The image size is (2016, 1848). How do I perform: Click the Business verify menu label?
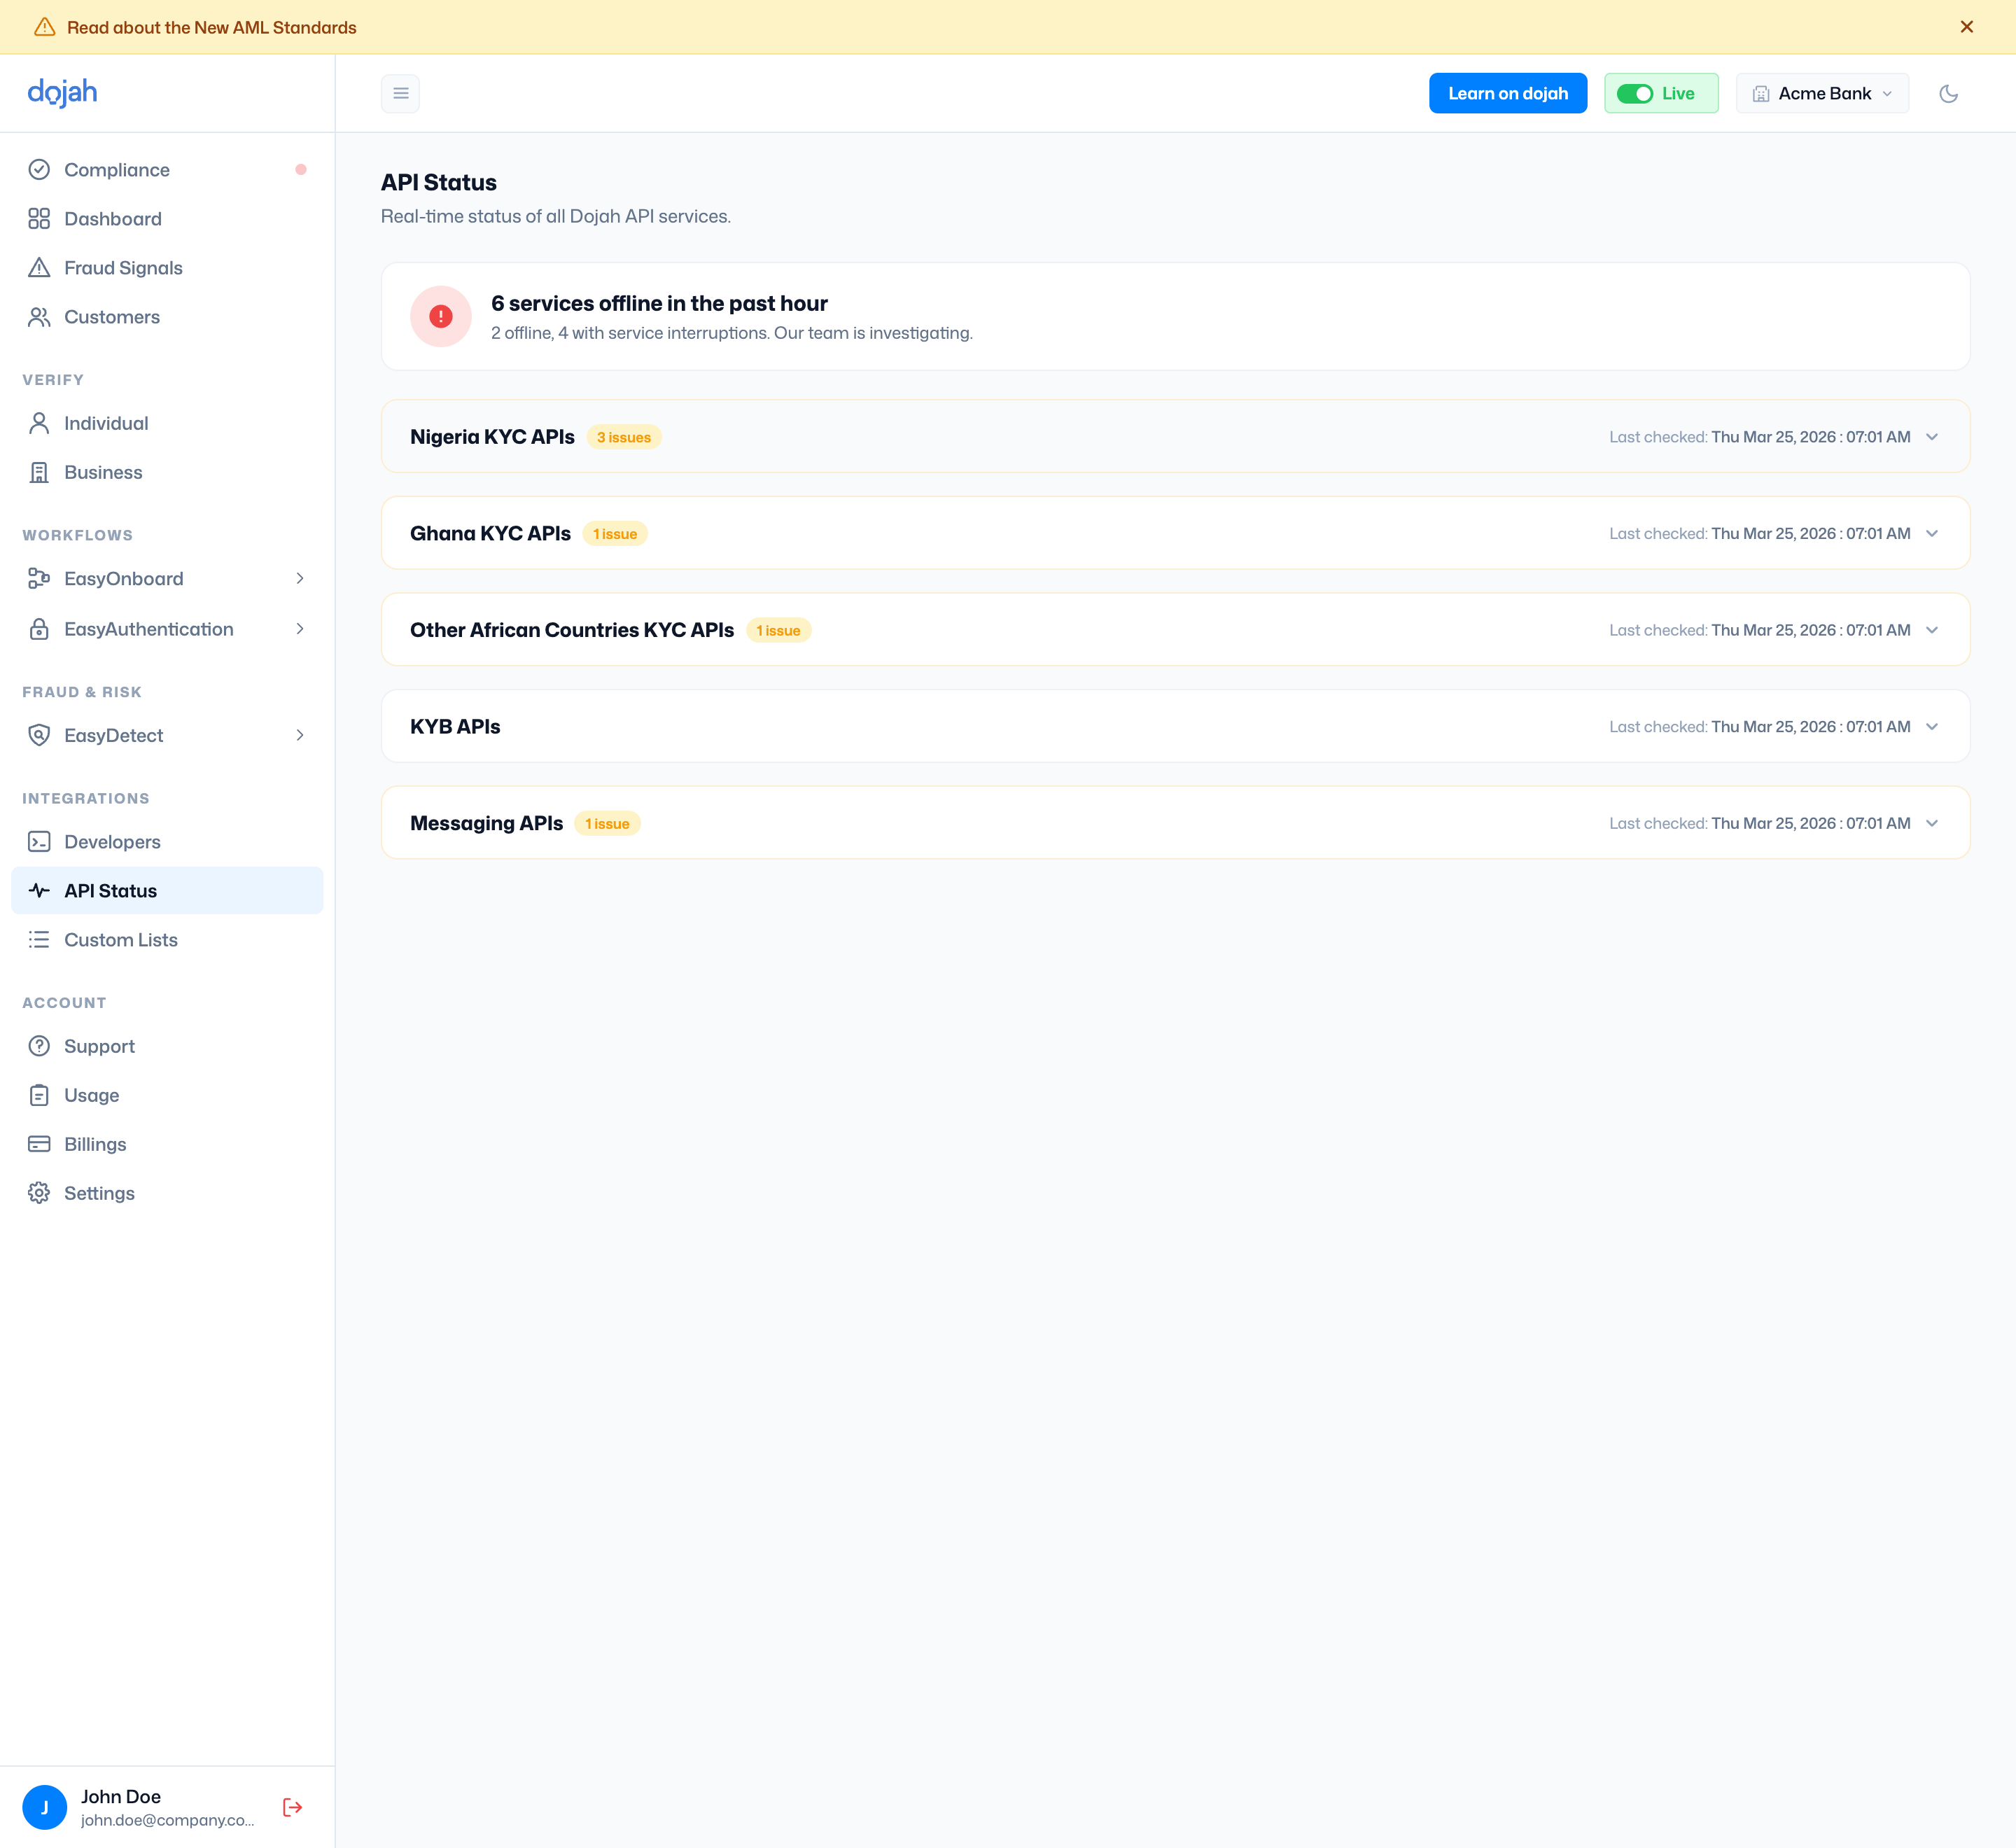point(103,472)
